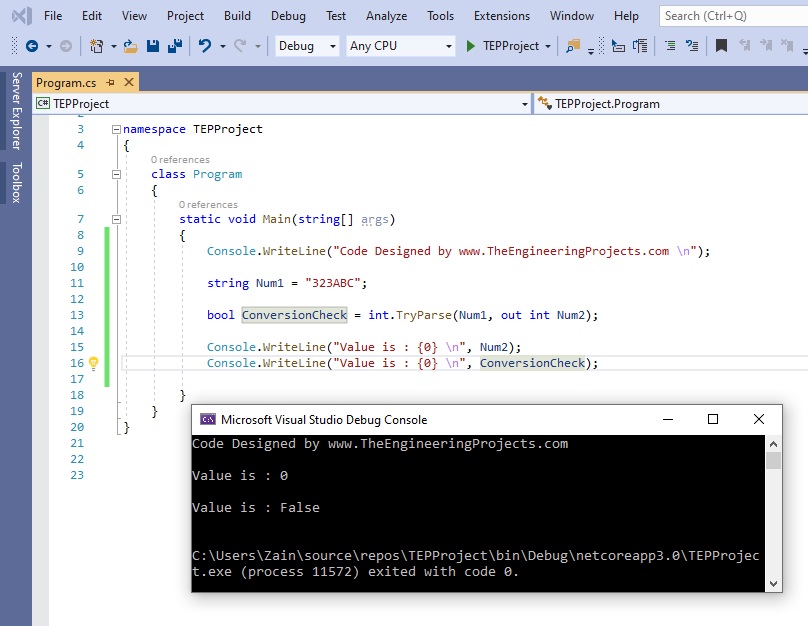808x626 pixels.
Task: Click the Navigate Backward arrow icon
Action: point(32,47)
